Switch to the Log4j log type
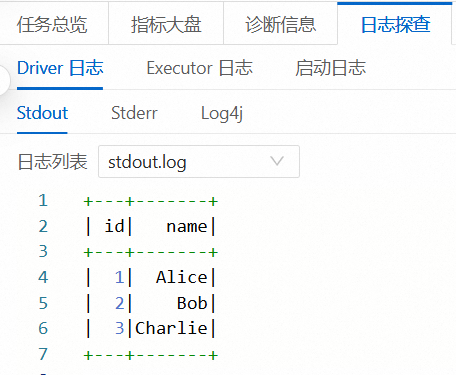The height and width of the screenshot is (375, 456). [x=222, y=113]
